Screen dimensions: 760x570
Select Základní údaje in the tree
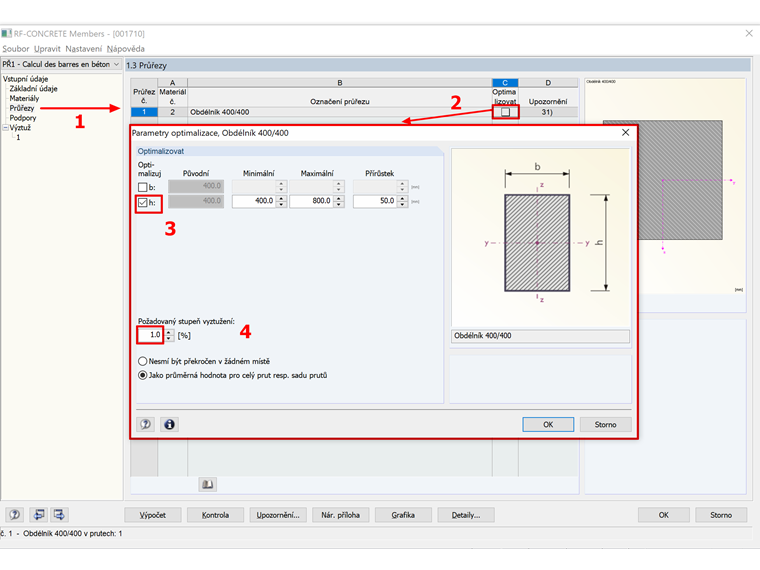(33, 89)
